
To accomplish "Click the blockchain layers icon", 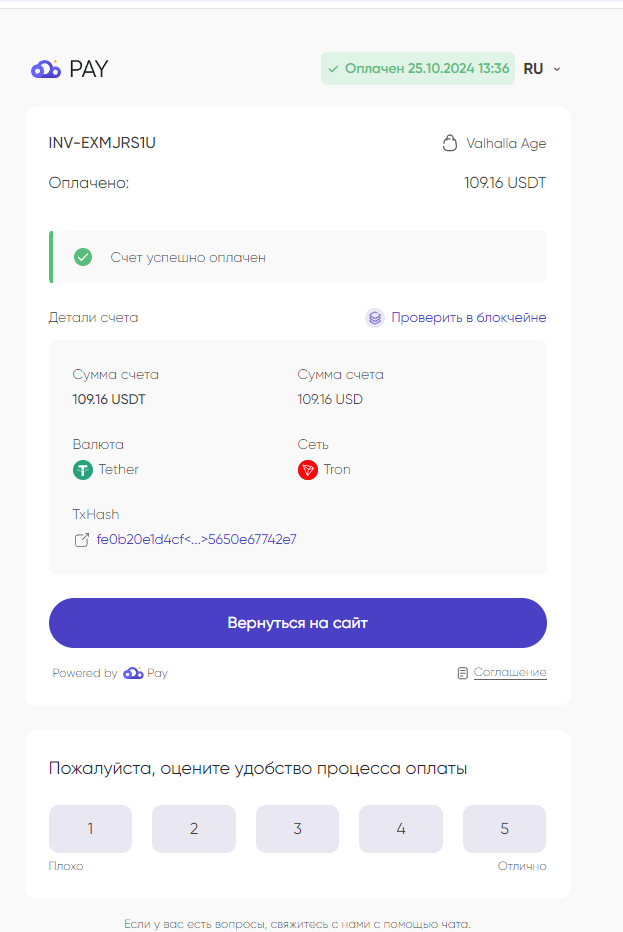I will [x=375, y=318].
